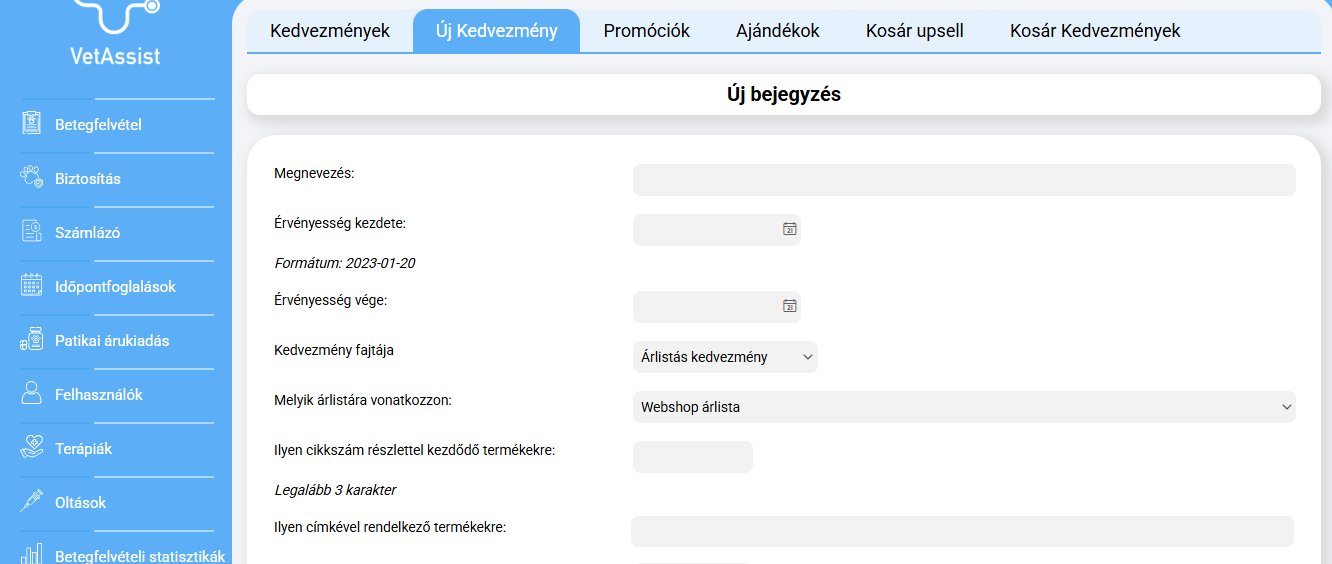Focus the cikkszám részlet input field
The height and width of the screenshot is (564, 1332).
[693, 457]
